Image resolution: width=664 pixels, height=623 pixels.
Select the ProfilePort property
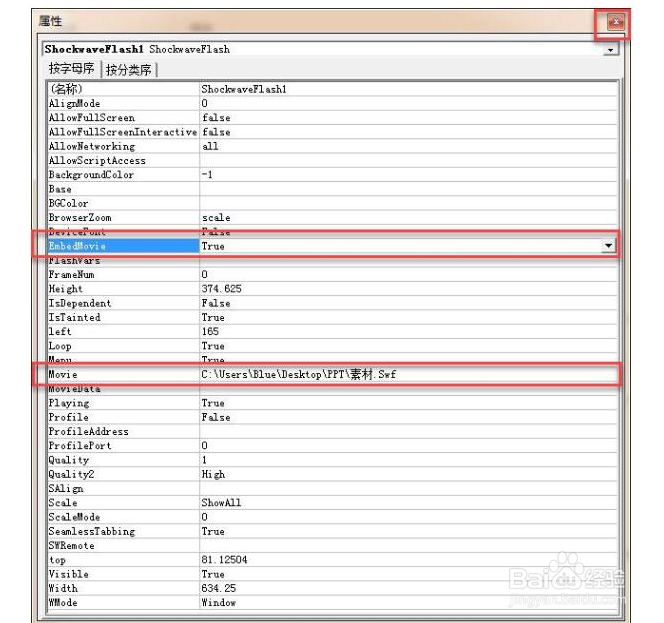point(80,446)
